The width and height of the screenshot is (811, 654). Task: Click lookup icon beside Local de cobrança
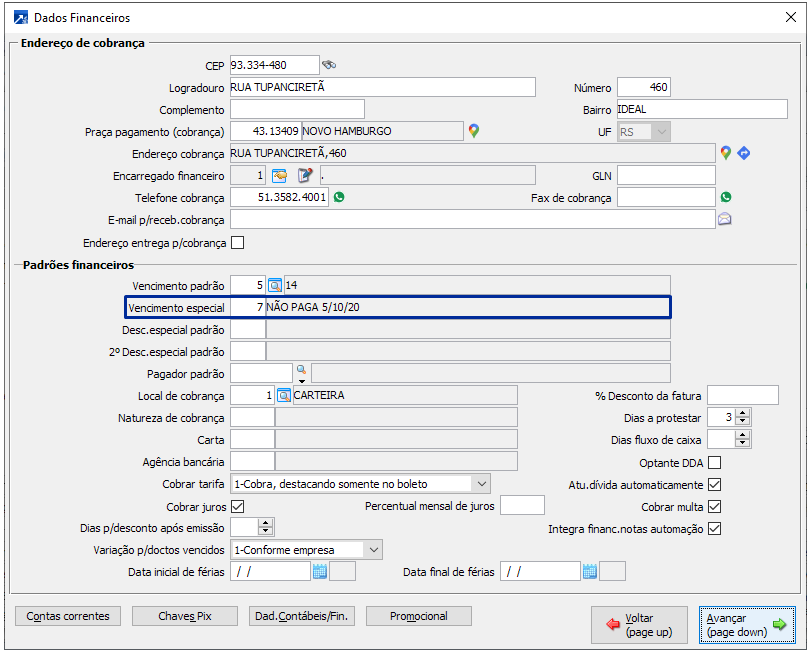coord(283,396)
